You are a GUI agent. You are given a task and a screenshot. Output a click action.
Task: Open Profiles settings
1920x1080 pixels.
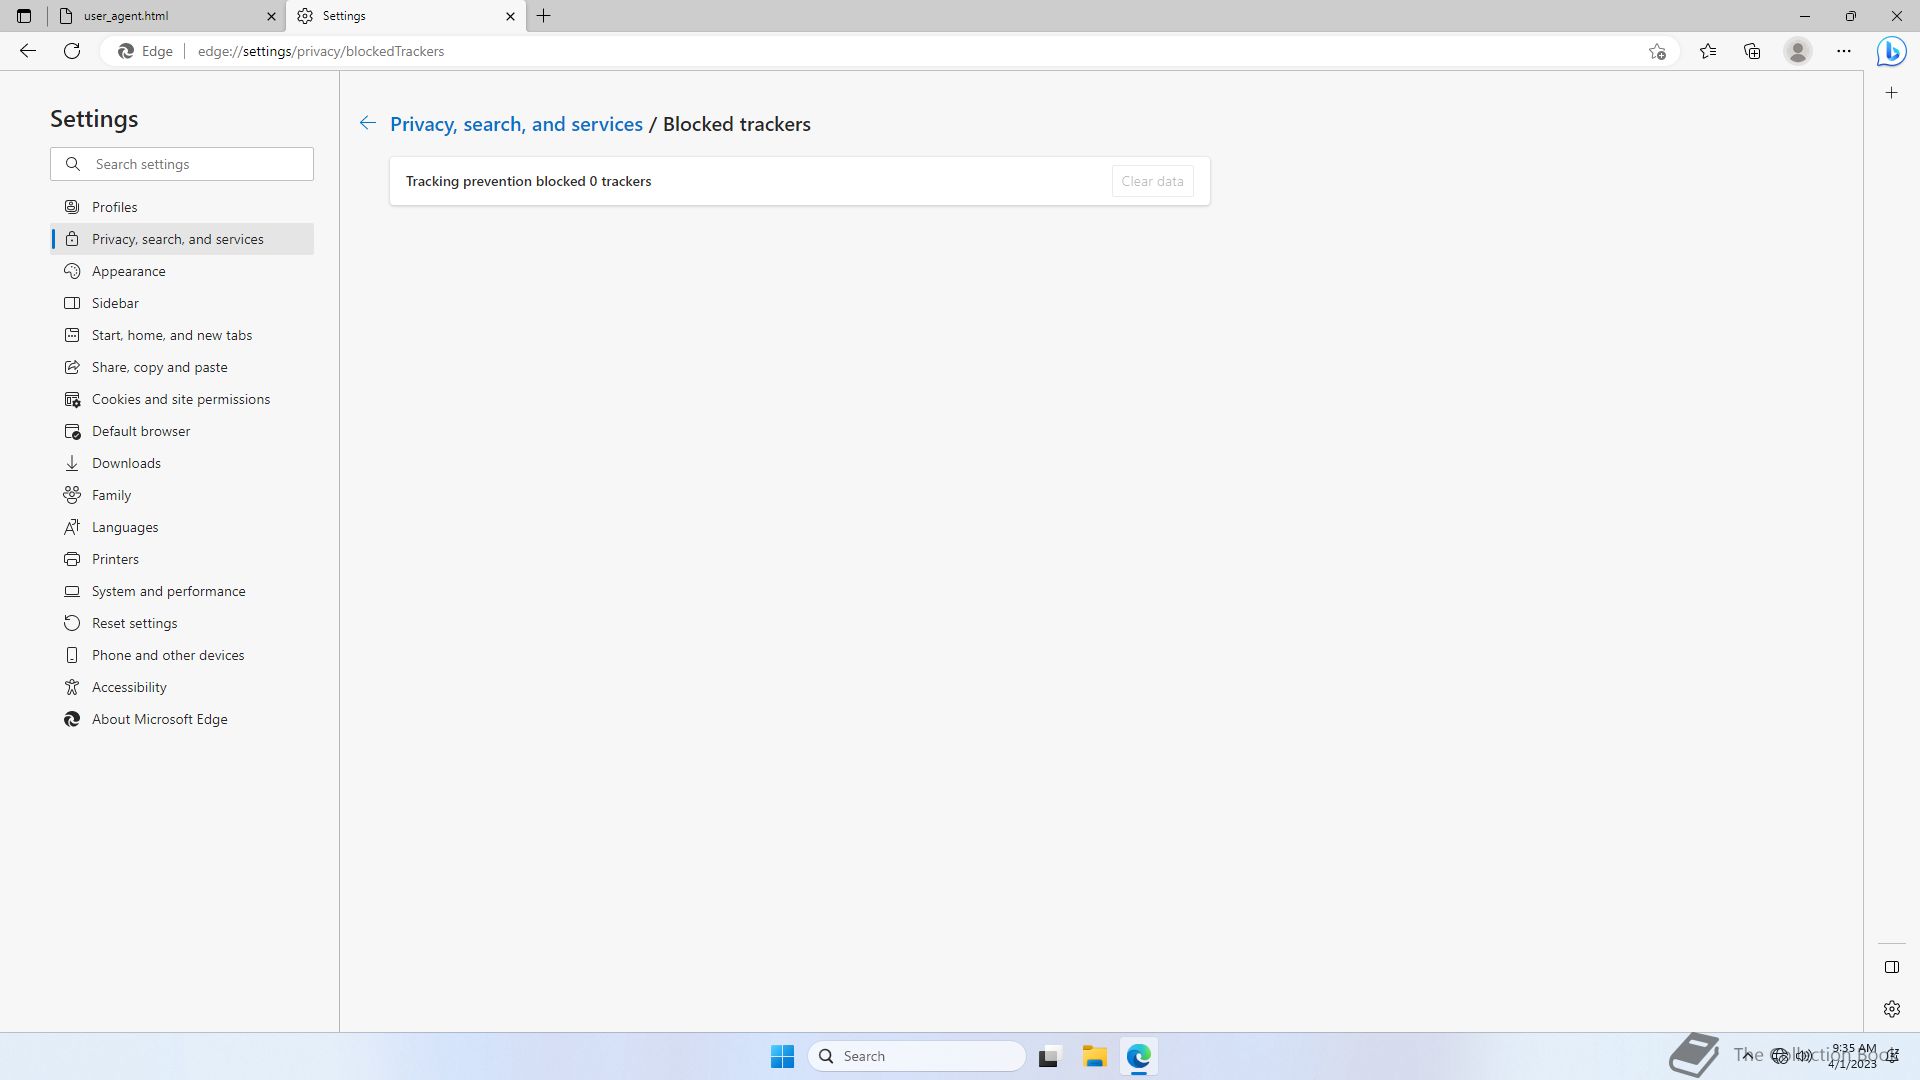(x=182, y=207)
